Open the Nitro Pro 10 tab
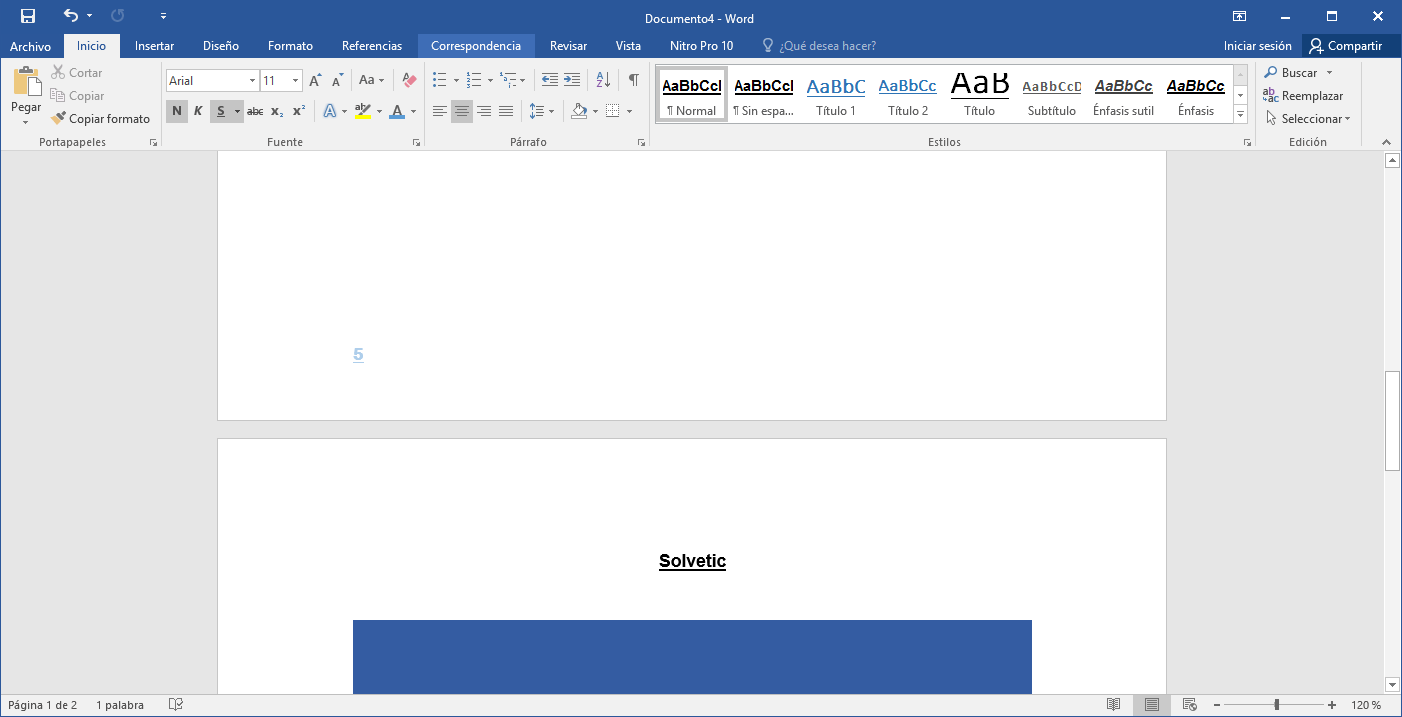1402x717 pixels. pos(701,46)
